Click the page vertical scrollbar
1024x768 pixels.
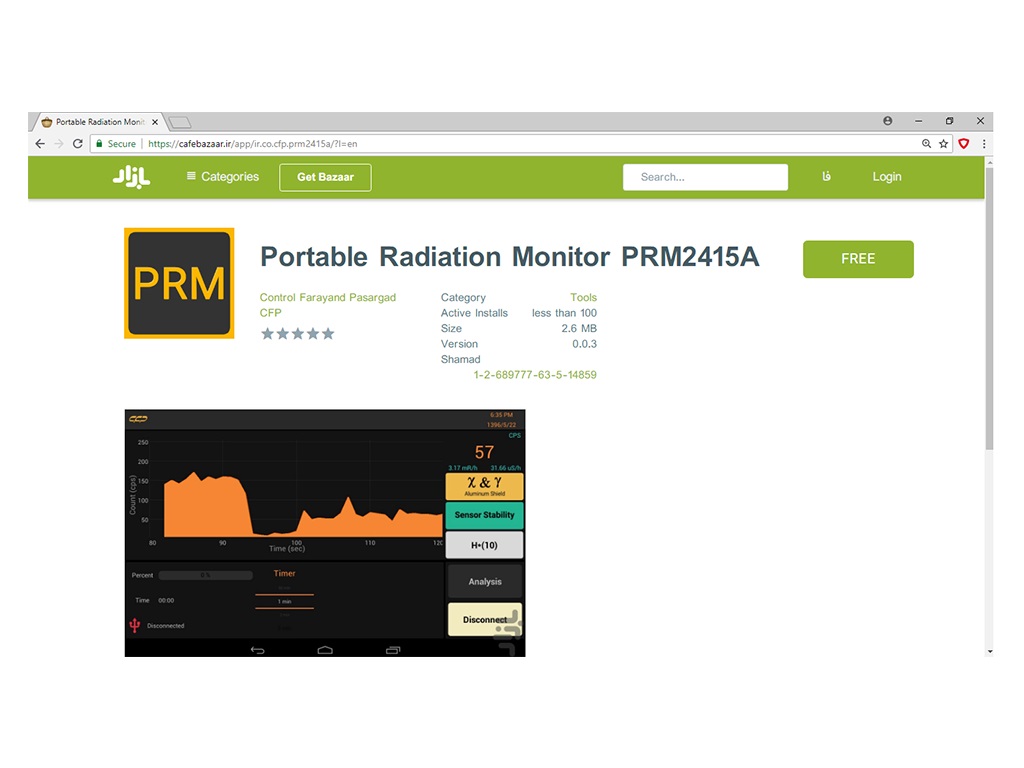(x=989, y=307)
